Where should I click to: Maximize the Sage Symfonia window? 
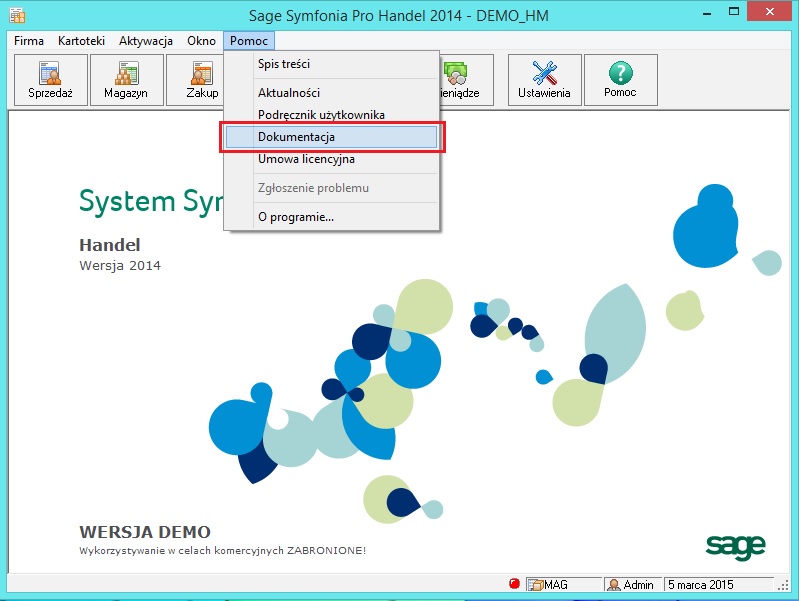coord(734,12)
